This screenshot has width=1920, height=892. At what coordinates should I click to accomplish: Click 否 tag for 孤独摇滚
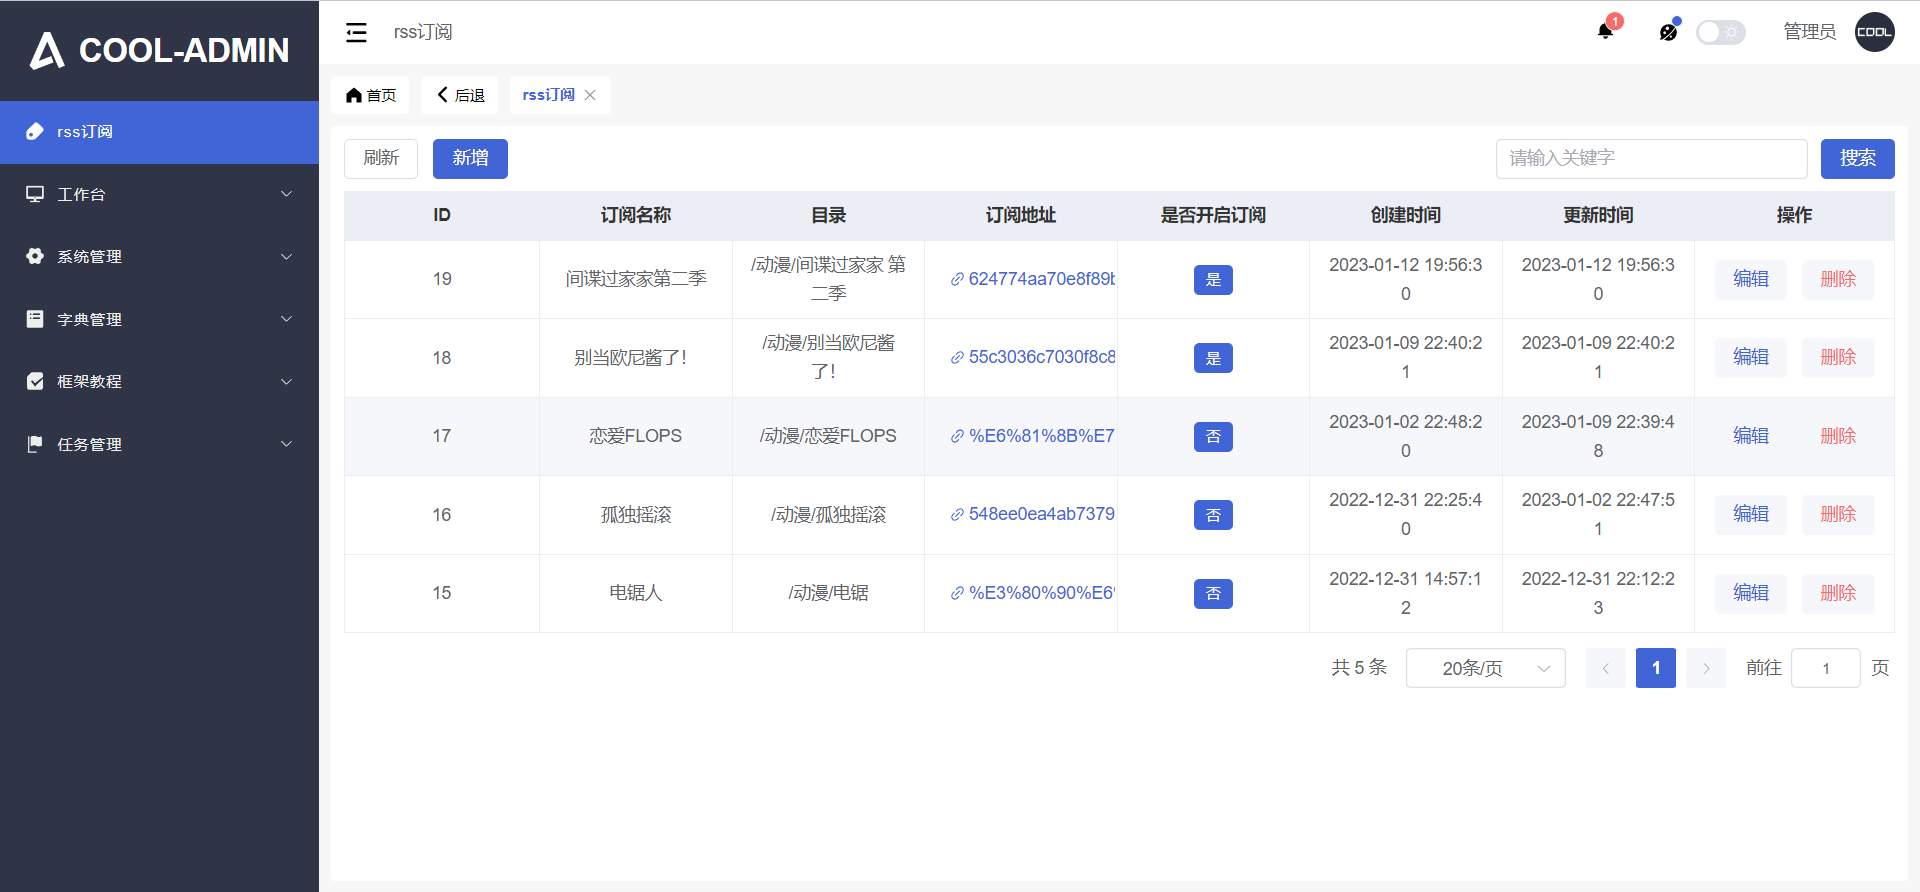click(1213, 515)
